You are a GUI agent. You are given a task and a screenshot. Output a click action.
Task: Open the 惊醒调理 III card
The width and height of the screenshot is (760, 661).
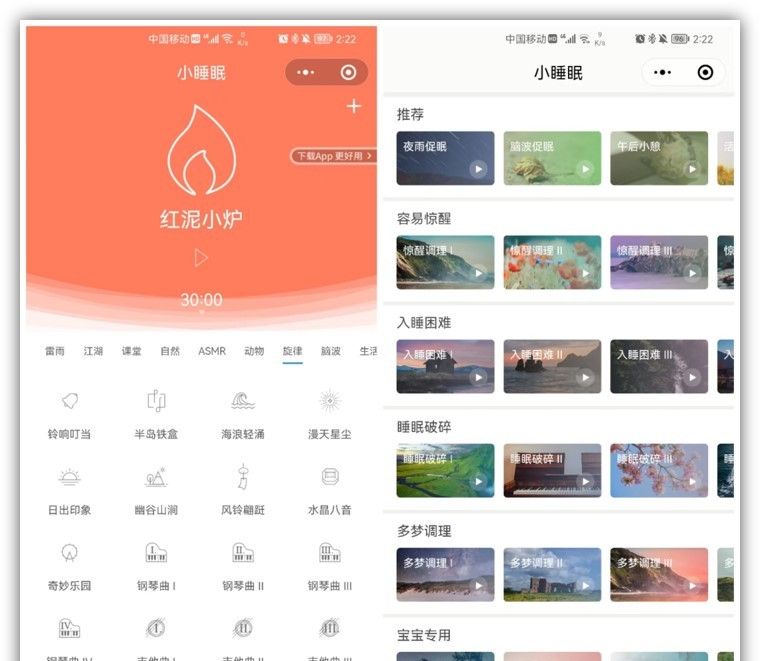coord(659,262)
